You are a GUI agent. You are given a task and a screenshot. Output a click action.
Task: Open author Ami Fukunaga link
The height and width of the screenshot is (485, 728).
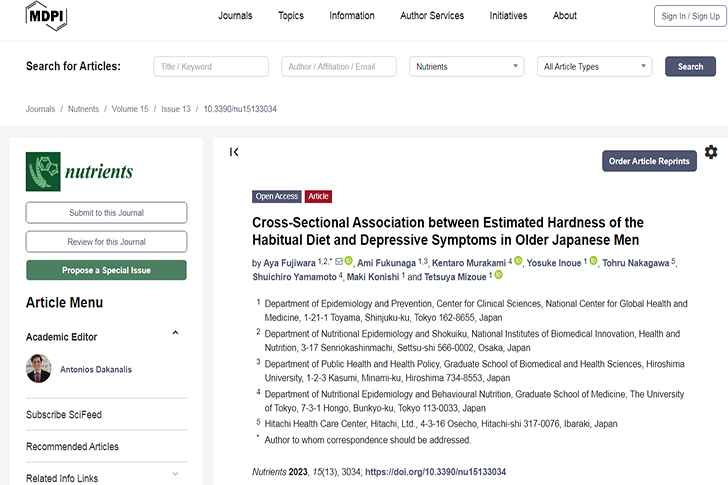(386, 263)
